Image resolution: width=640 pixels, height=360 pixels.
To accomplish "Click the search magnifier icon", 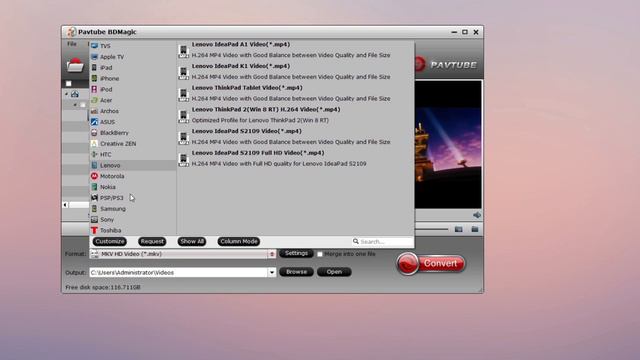I will [x=356, y=241].
